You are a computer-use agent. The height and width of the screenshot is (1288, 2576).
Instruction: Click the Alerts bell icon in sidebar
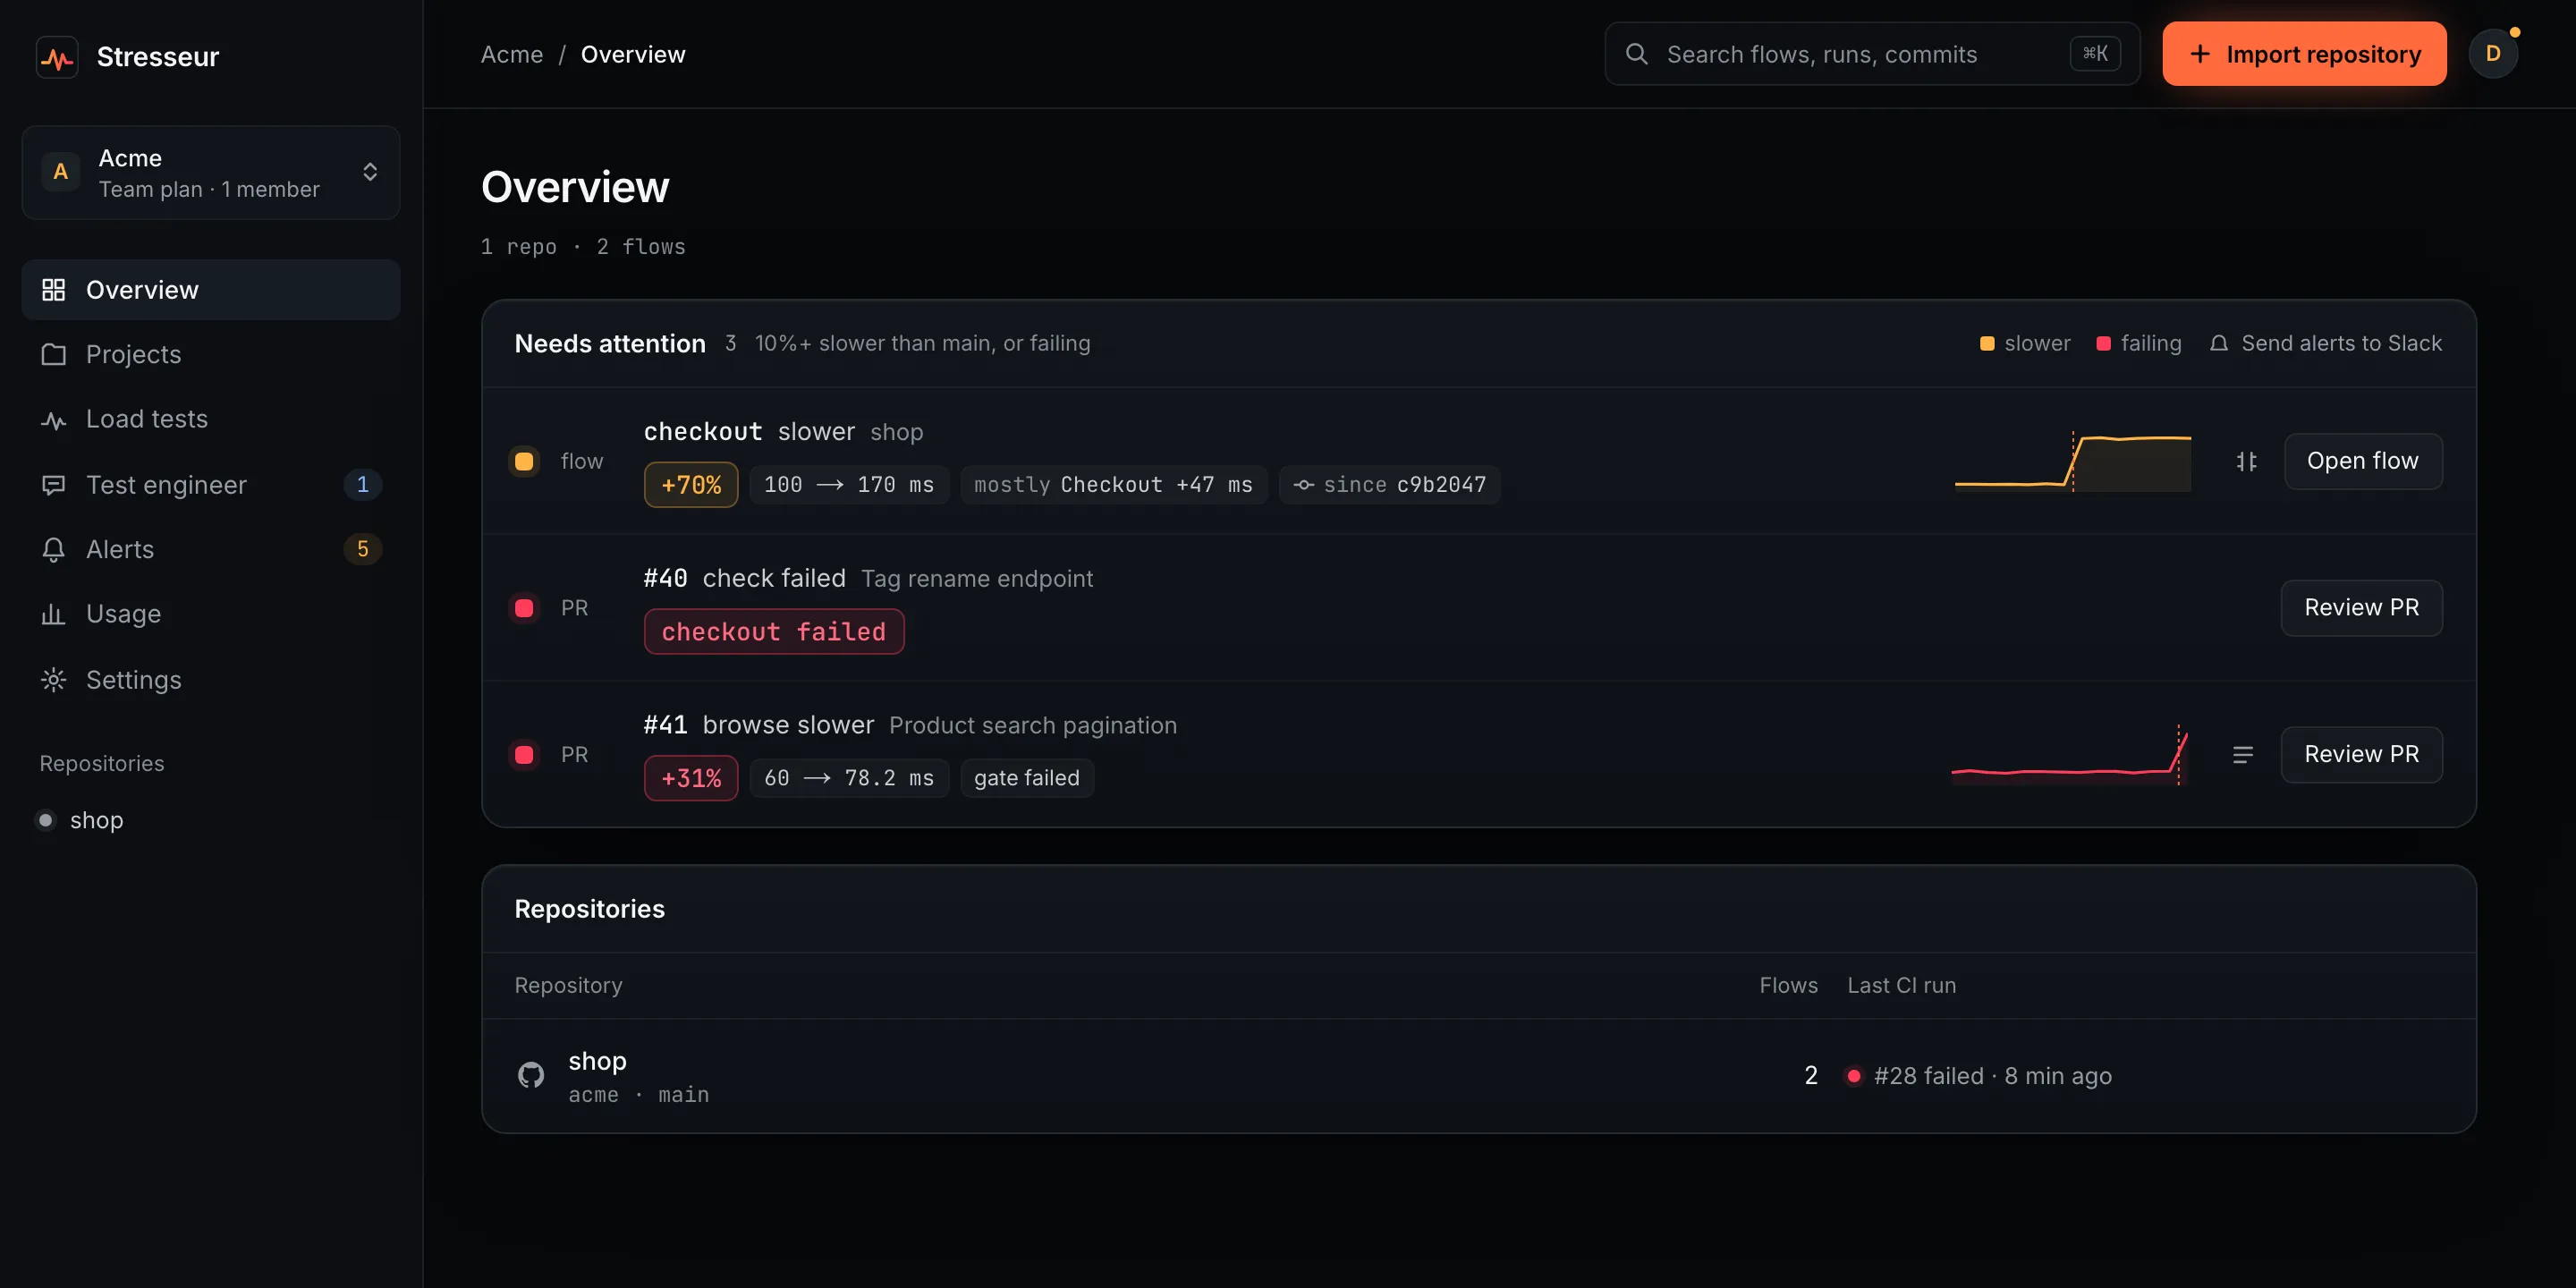coord(54,549)
